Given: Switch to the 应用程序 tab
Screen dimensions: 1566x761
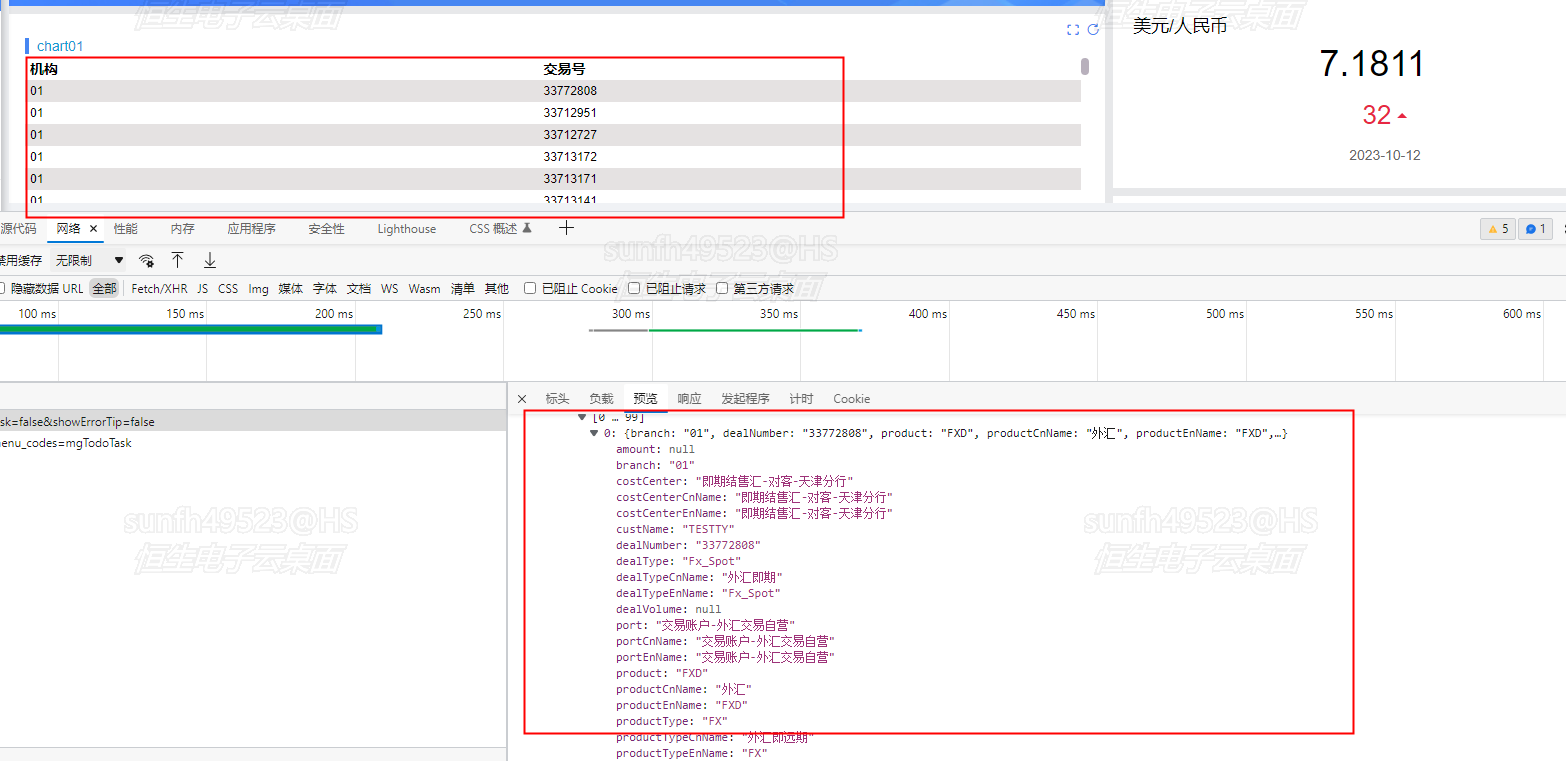Looking at the screenshot, I should [x=251, y=229].
